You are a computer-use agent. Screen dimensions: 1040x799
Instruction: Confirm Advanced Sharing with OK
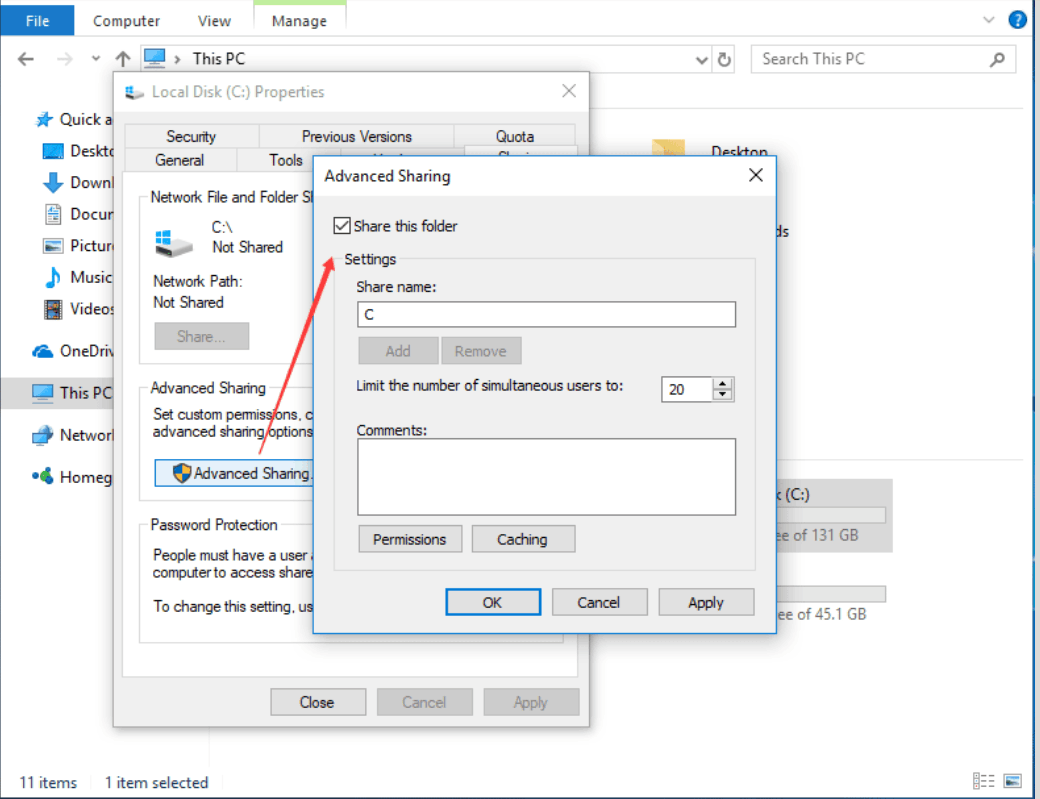pos(493,602)
